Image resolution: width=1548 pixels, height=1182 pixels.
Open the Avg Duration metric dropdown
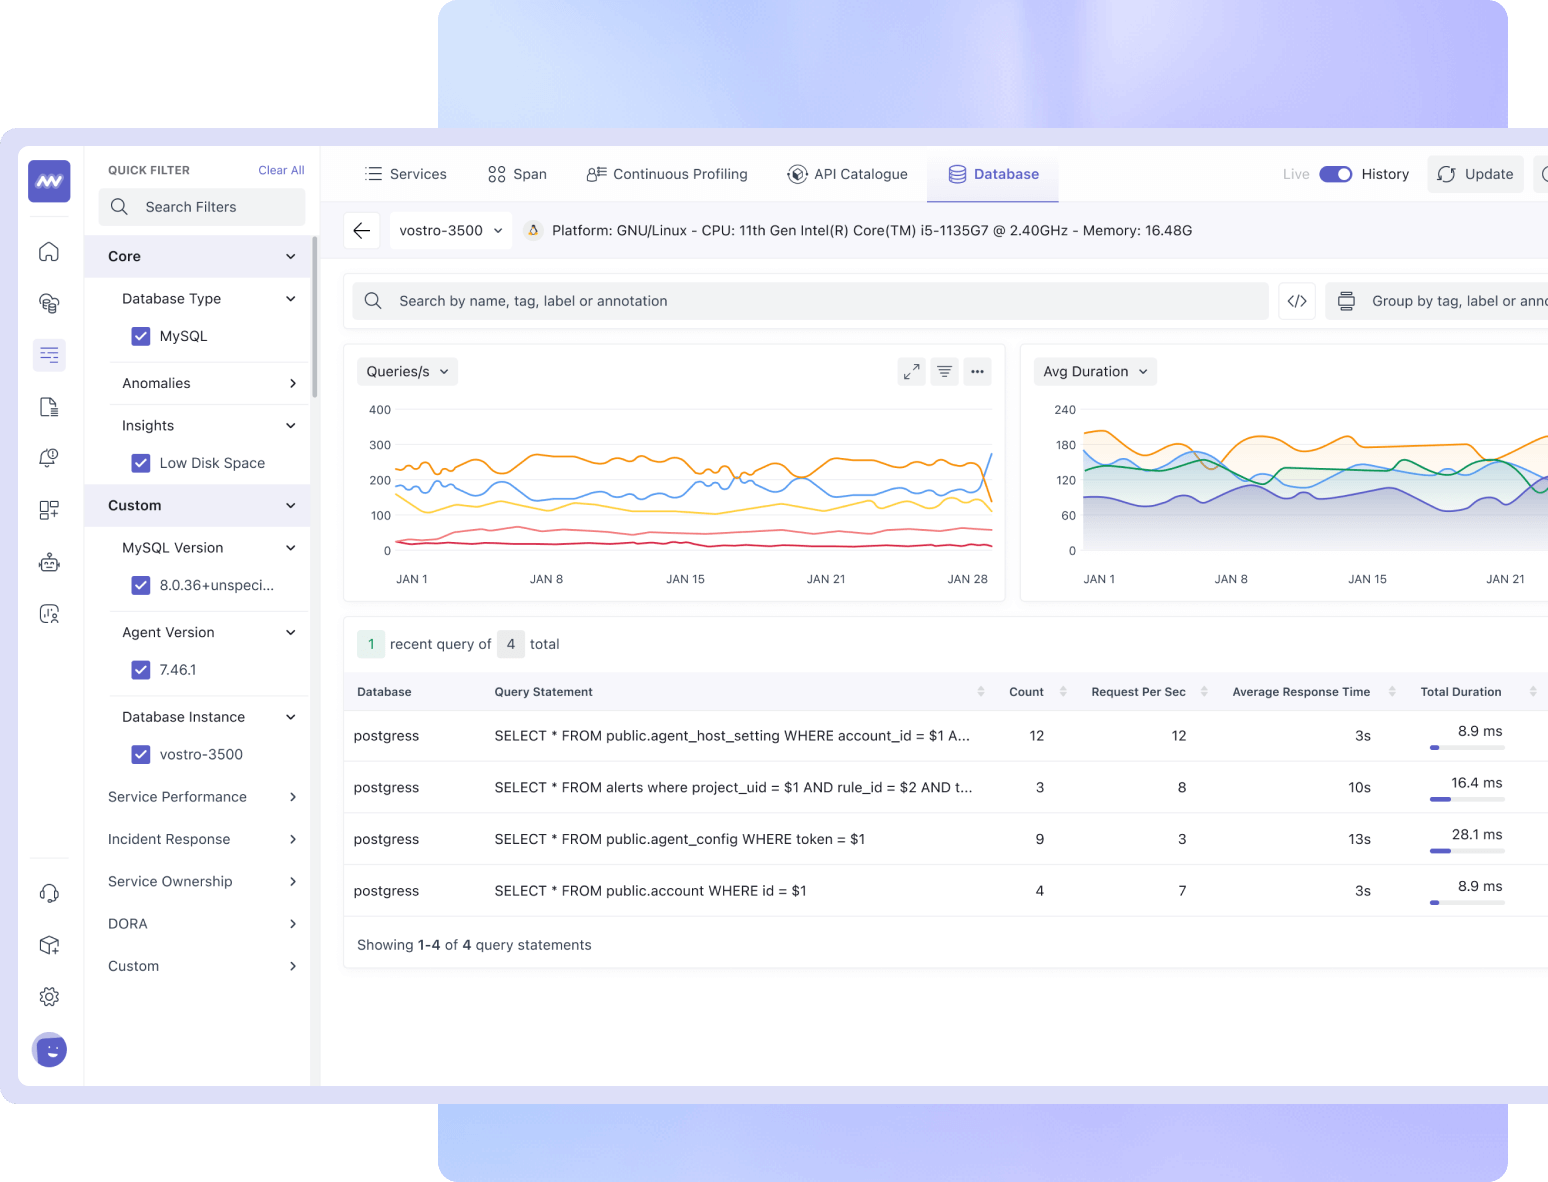tap(1094, 371)
